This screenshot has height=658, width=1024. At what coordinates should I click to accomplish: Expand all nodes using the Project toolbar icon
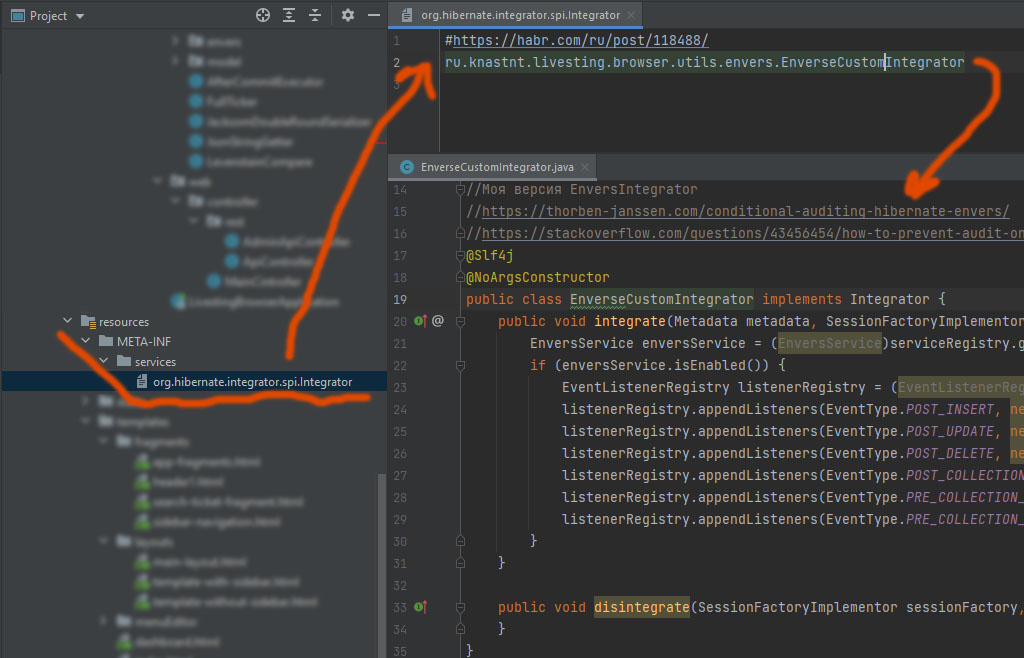pos(289,15)
